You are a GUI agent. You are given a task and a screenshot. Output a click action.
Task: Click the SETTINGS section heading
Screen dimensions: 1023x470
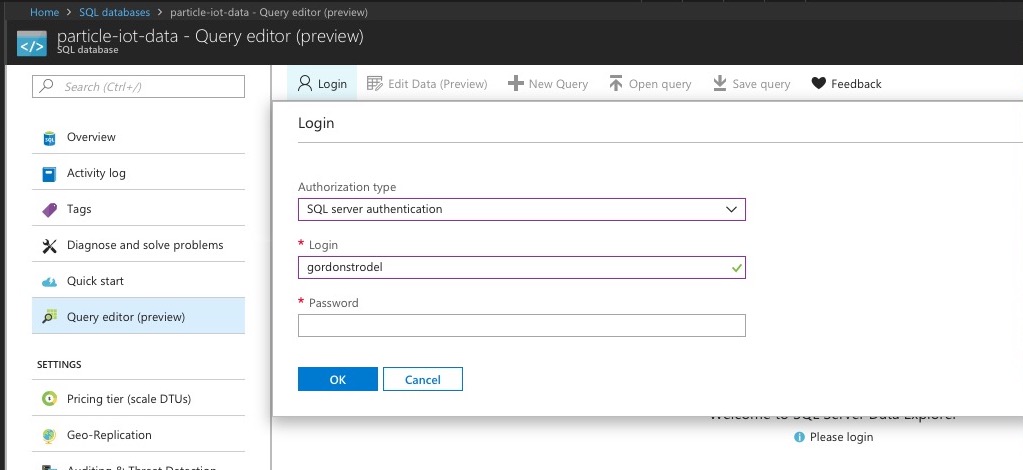coord(59,364)
